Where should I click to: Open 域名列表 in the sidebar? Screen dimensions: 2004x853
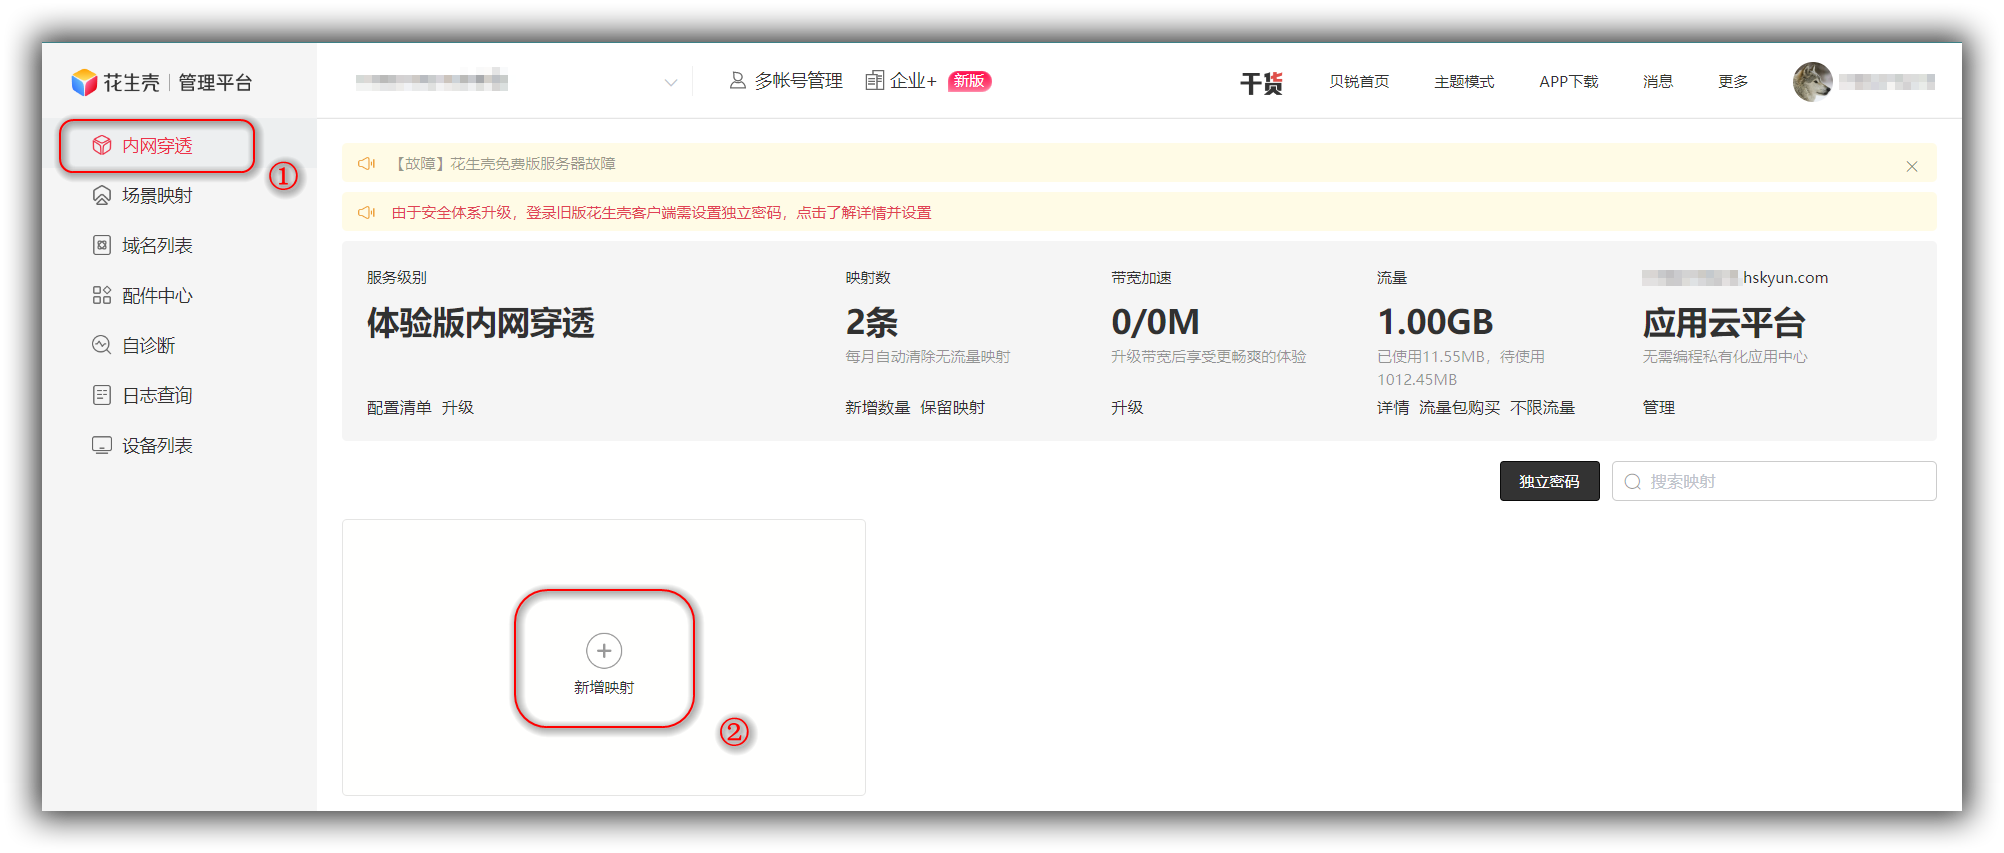(157, 245)
